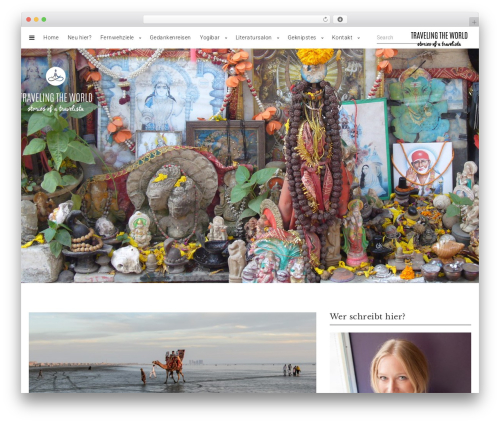
Task: Expand Geknipstes dropdown arrow
Action: point(322,38)
